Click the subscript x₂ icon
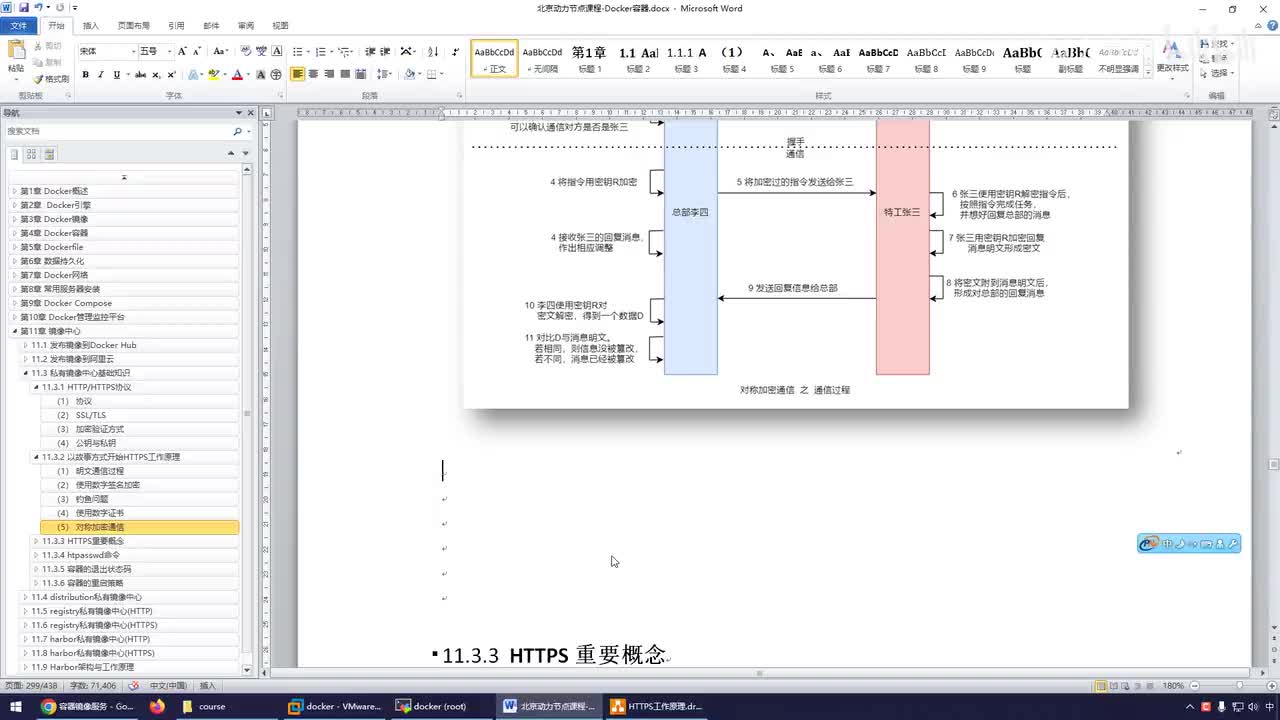This screenshot has width=1280, height=720. pos(156,75)
